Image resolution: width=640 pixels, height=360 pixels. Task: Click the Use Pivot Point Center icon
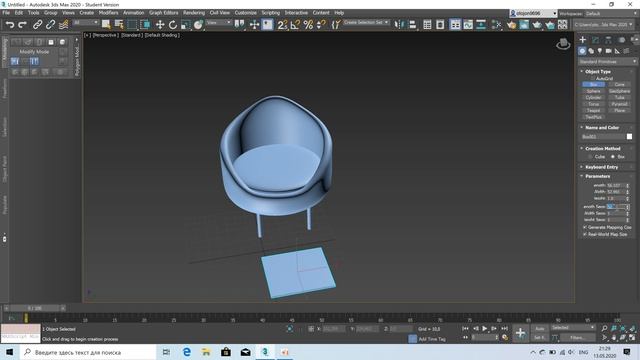pyautogui.click(x=239, y=24)
